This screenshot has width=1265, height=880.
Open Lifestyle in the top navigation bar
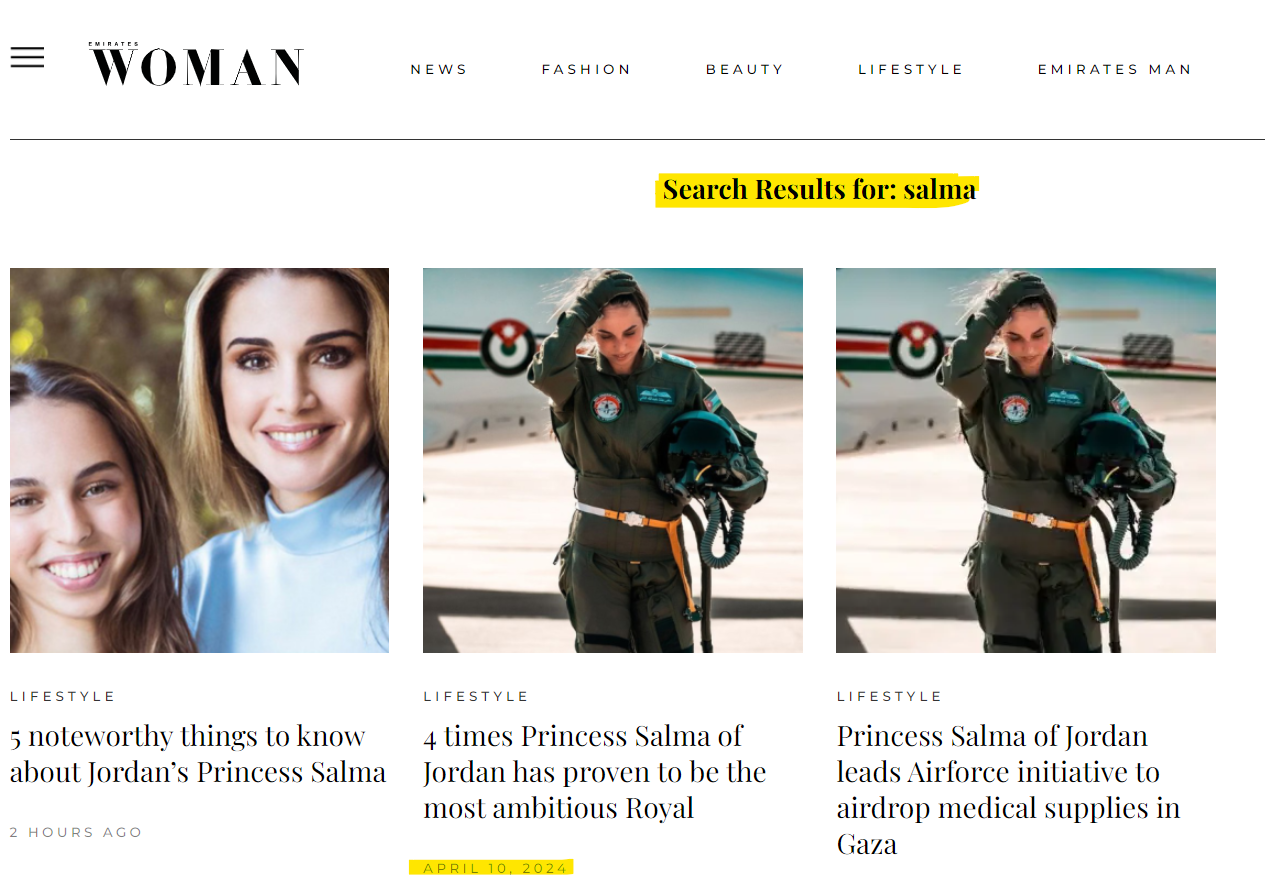911,69
